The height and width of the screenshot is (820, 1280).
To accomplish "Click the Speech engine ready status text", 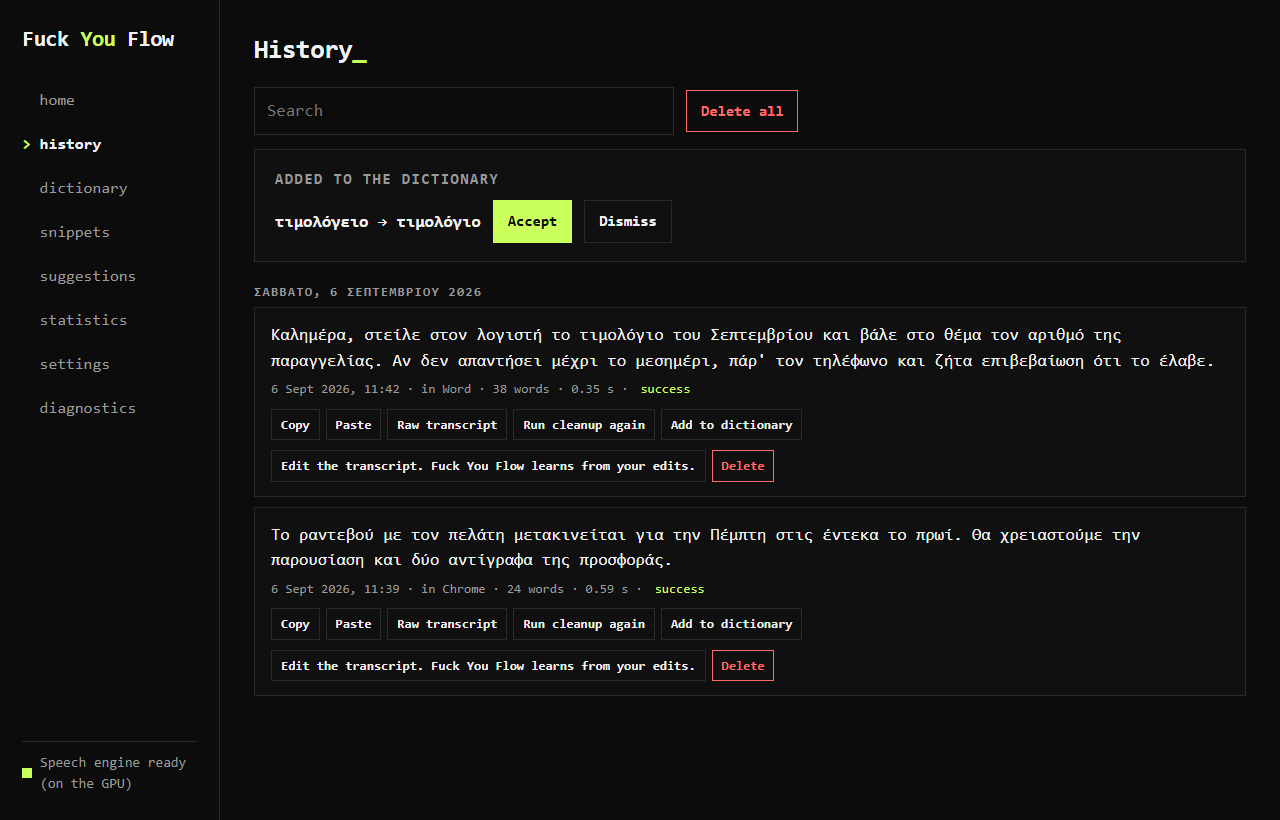I will [x=113, y=773].
